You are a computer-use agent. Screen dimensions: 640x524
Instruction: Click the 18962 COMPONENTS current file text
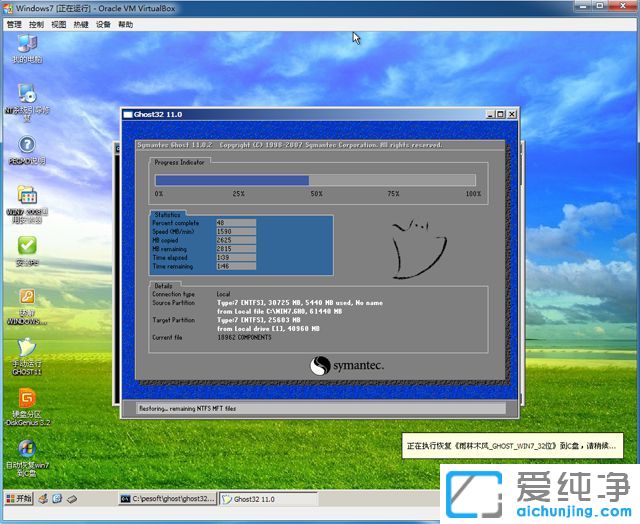tap(244, 337)
